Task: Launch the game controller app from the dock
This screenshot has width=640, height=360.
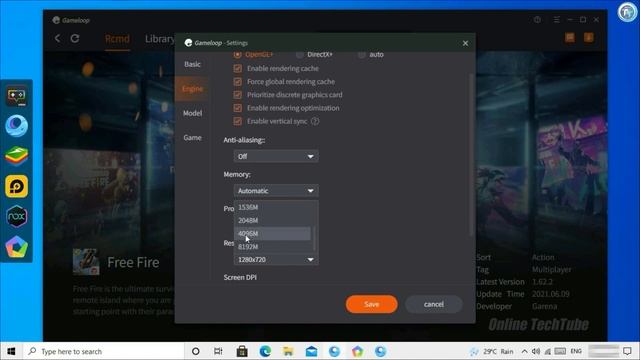Action: 17,96
